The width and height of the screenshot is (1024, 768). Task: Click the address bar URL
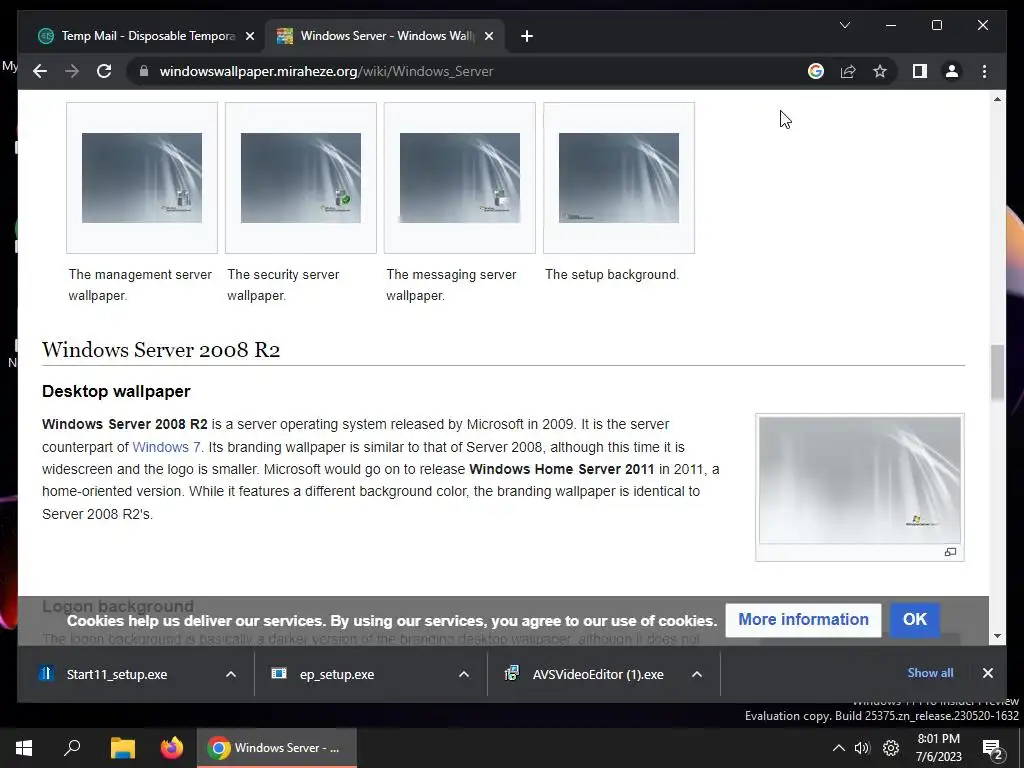point(327,71)
